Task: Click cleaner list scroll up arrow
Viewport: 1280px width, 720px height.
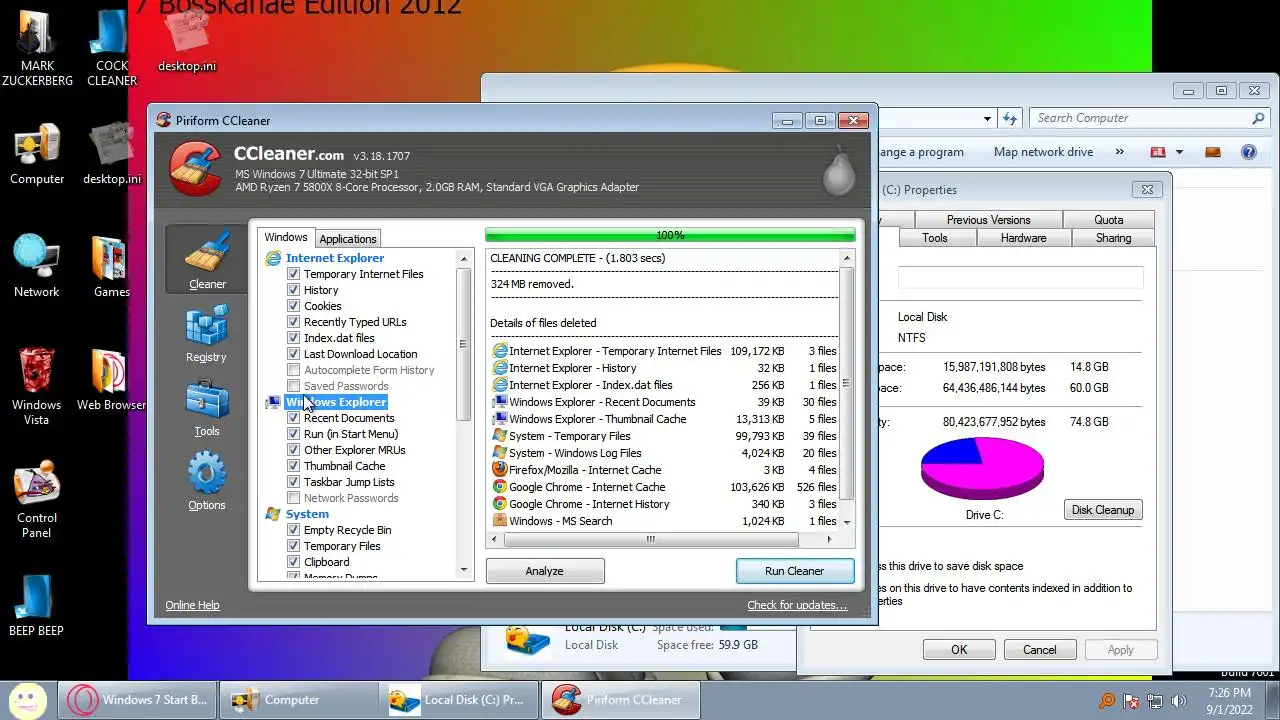Action: [463, 259]
